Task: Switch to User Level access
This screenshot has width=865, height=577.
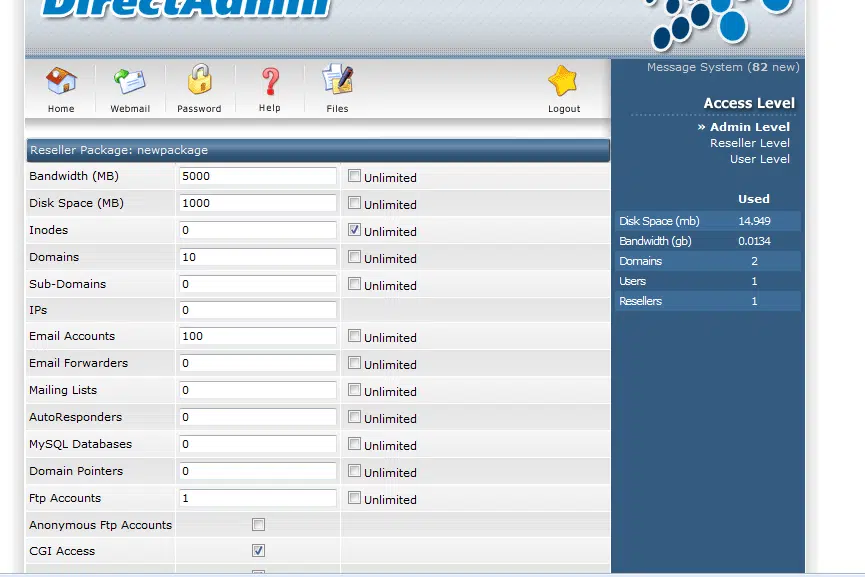Action: (x=760, y=159)
